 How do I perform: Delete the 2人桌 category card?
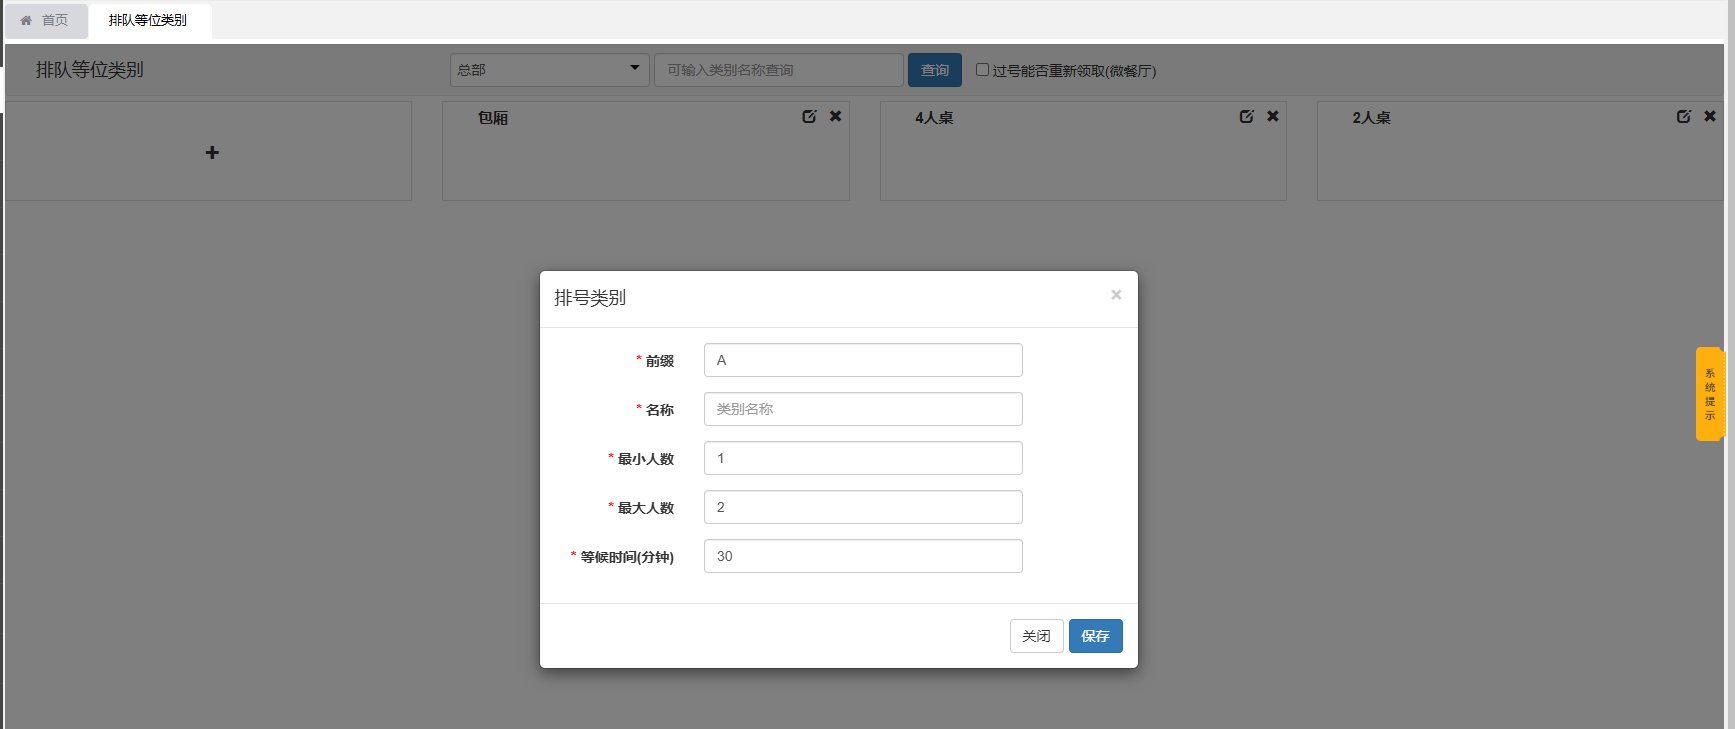[1710, 117]
